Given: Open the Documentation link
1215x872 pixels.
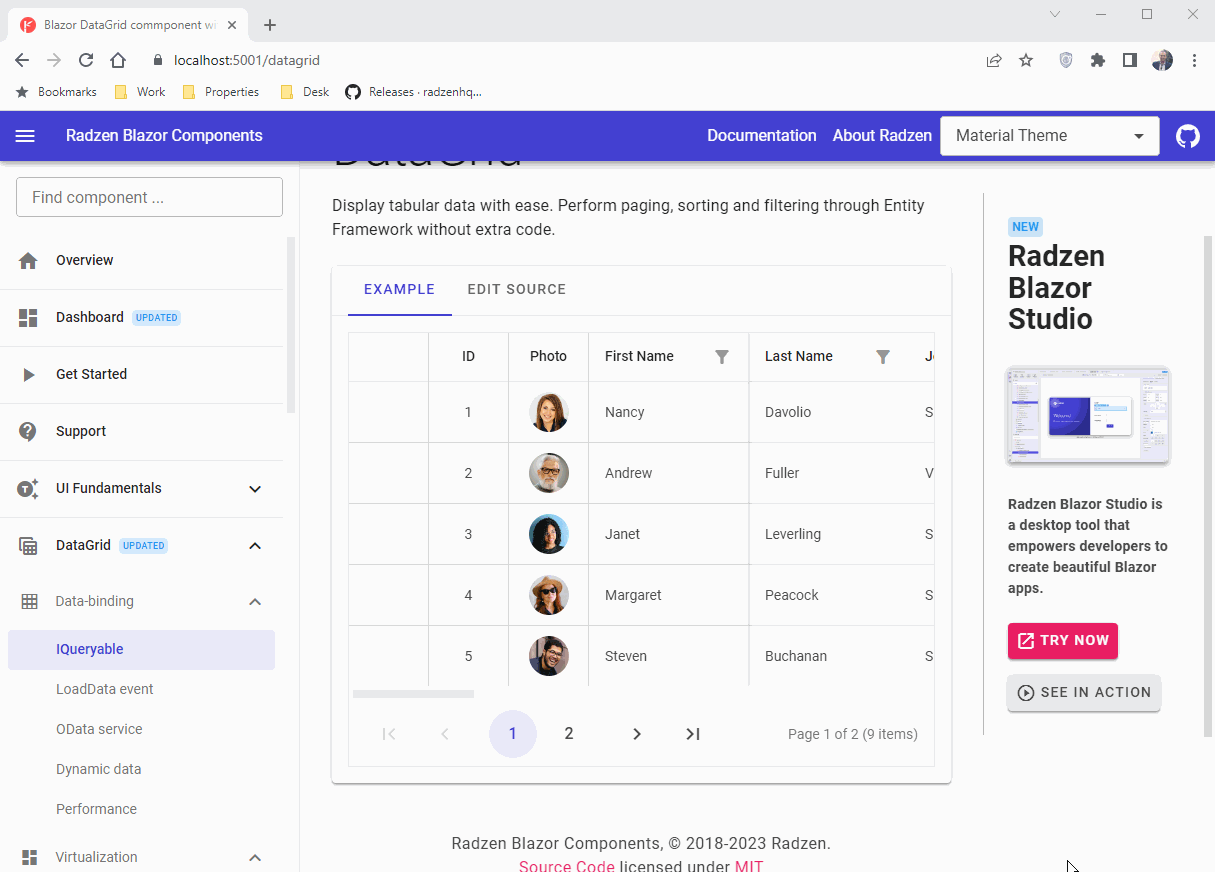Looking at the screenshot, I should 762,136.
